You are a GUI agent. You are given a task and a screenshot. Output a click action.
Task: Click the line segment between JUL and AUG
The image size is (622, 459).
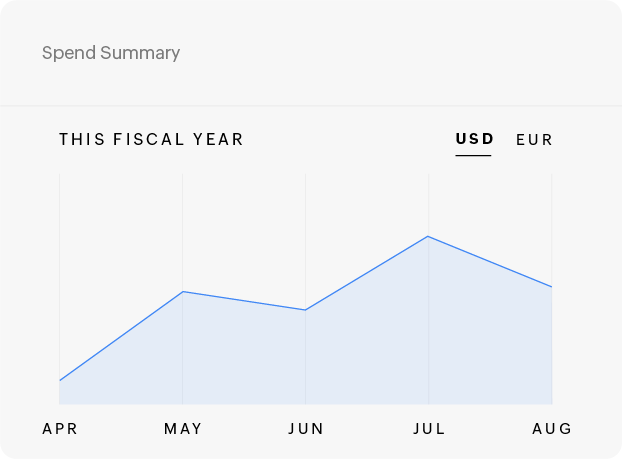tap(490, 261)
